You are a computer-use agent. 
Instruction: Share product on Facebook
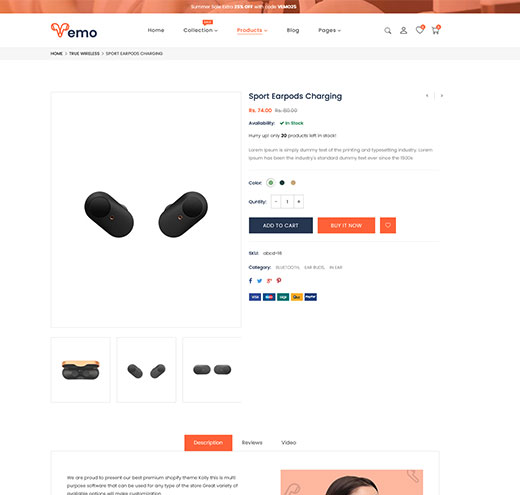tap(250, 281)
